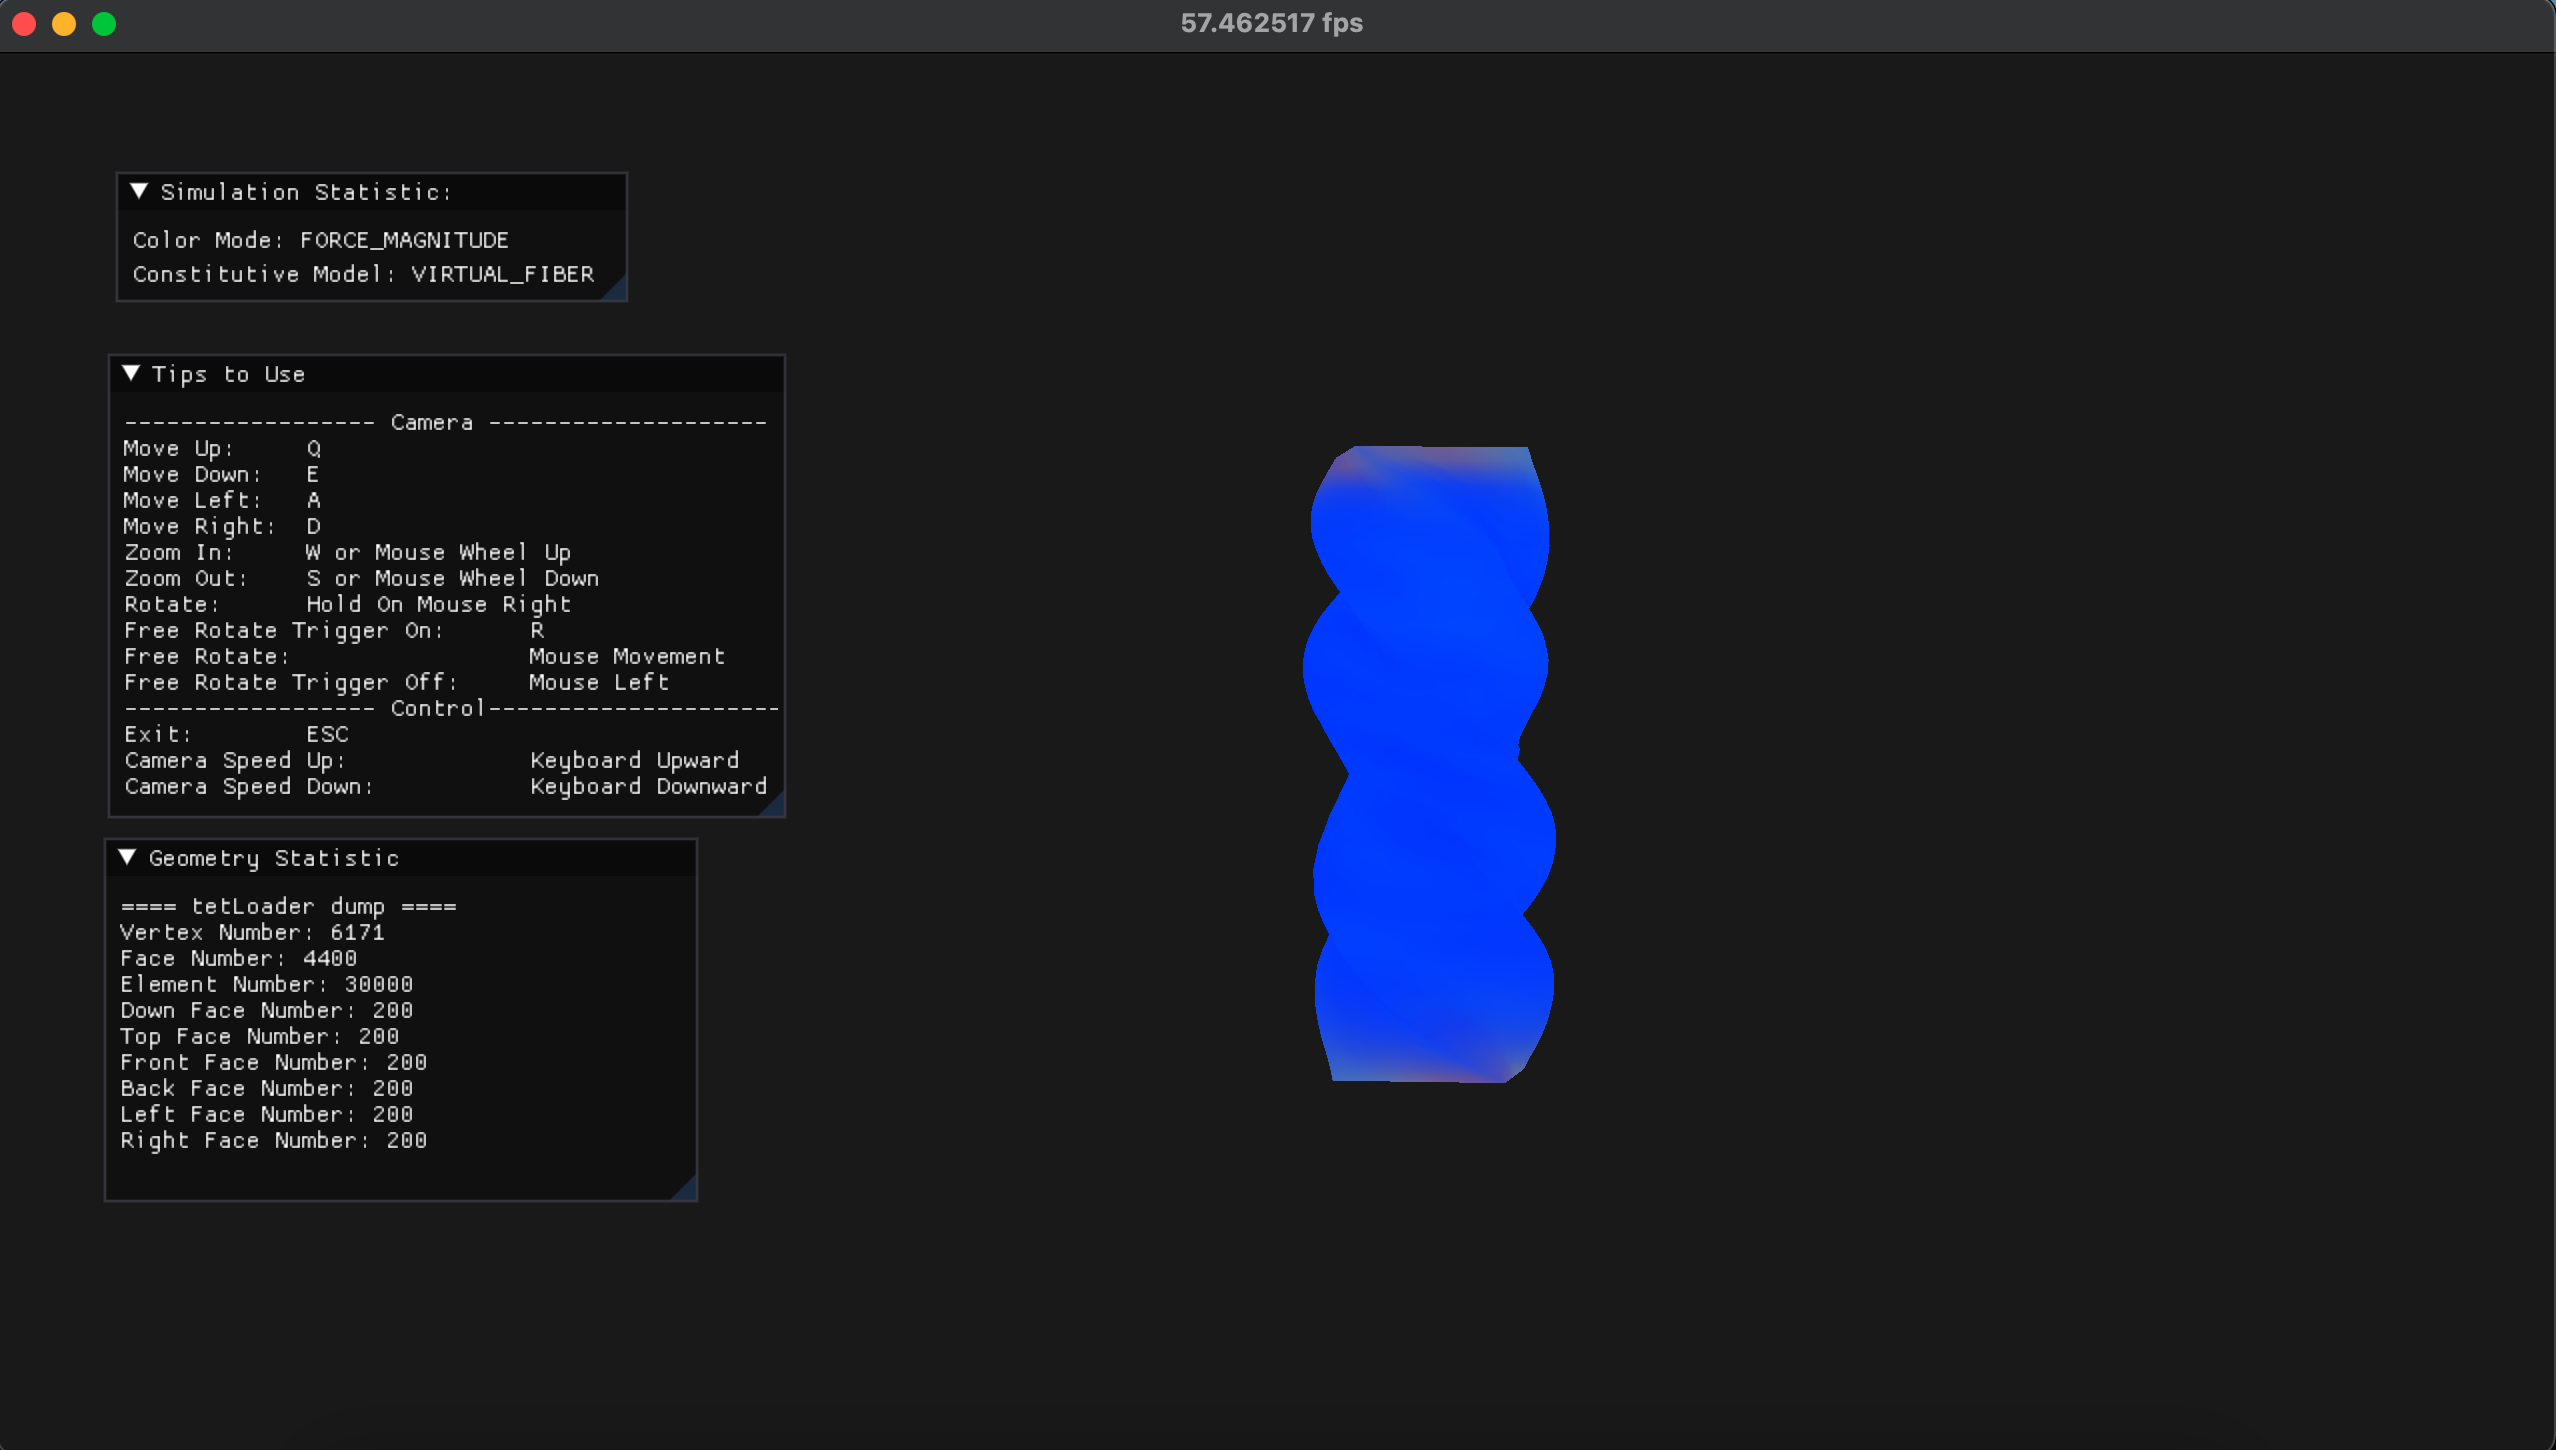Click resize grip of Tips to Use window
This screenshot has width=2556, height=1450.
pyautogui.click(x=774, y=807)
